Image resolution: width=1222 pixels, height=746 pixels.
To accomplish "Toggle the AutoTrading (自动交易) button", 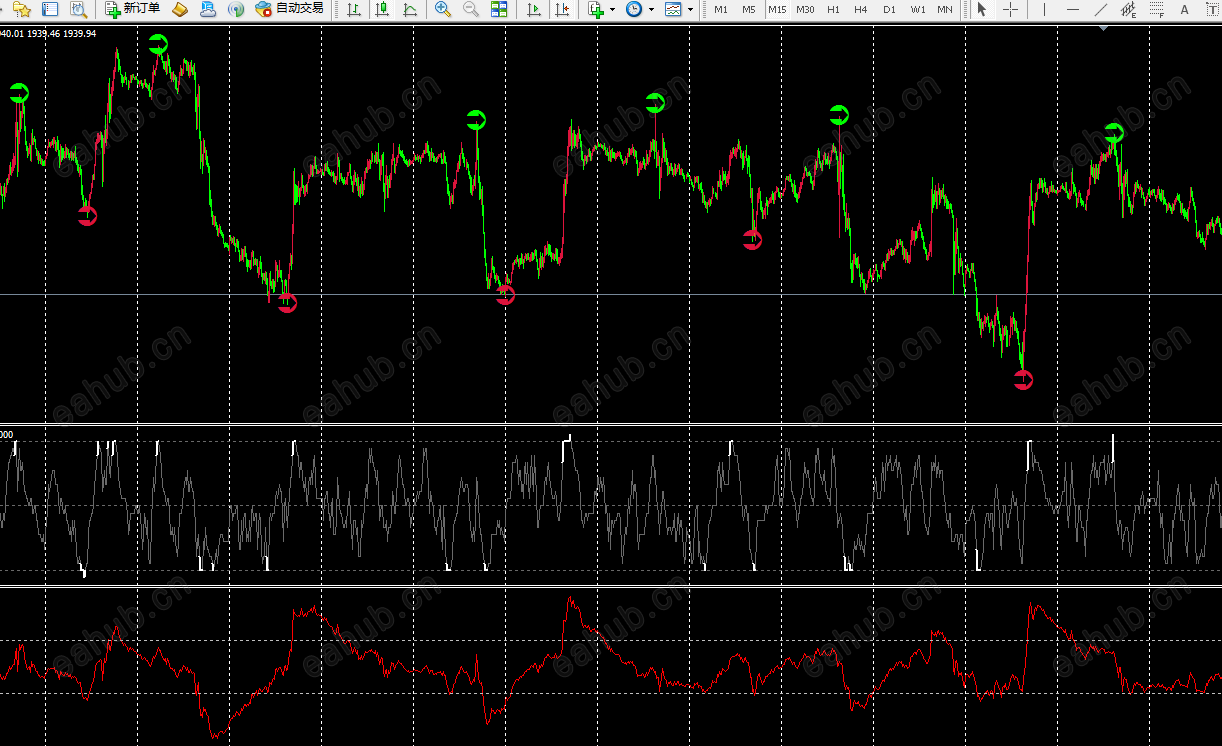I will pos(289,9).
